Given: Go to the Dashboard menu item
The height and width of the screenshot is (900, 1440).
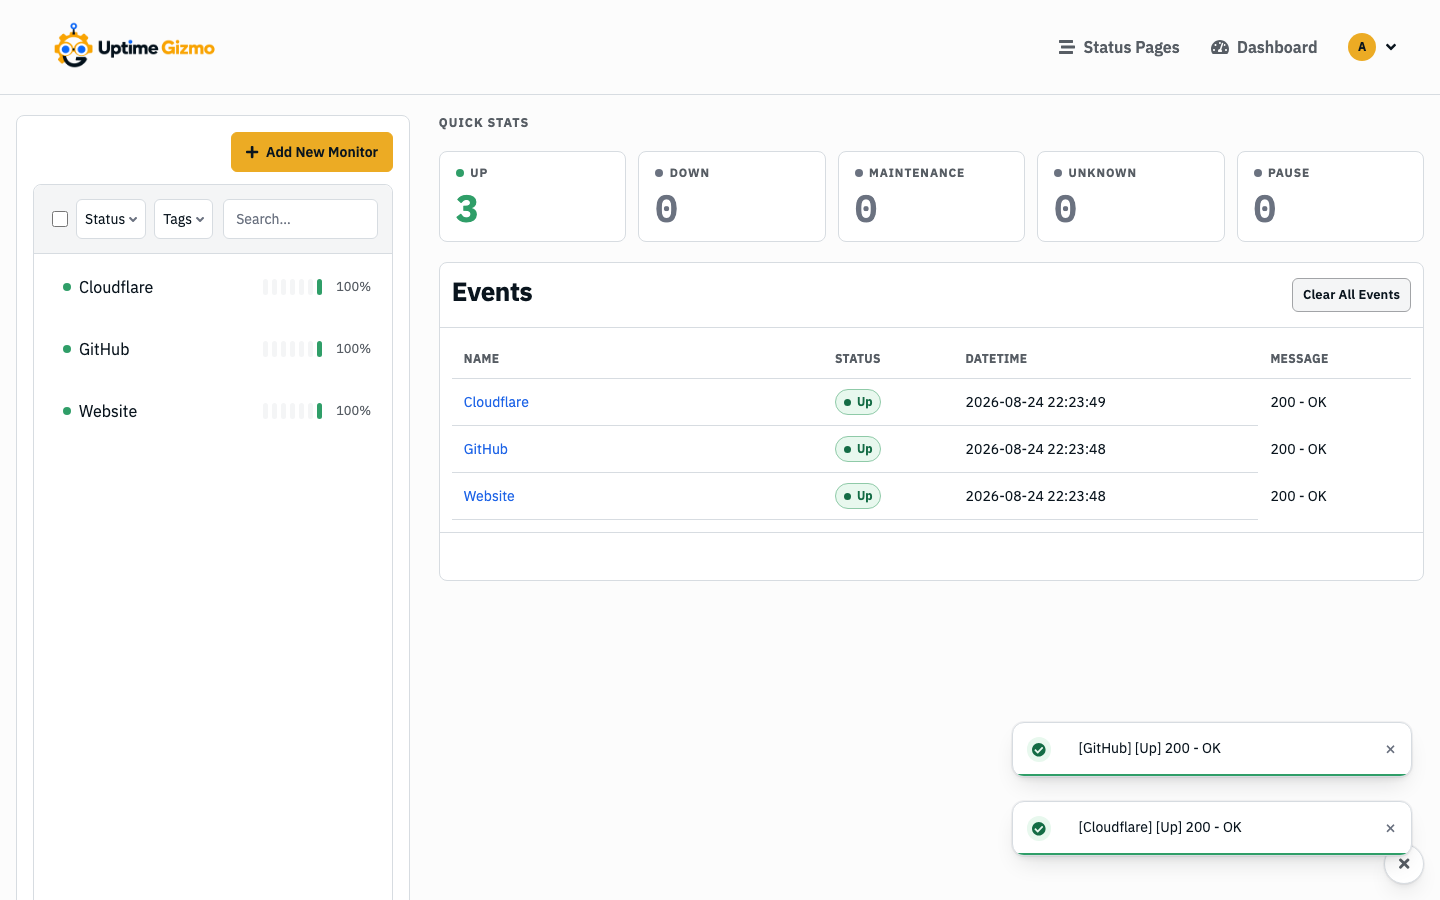Looking at the screenshot, I should point(1264,47).
